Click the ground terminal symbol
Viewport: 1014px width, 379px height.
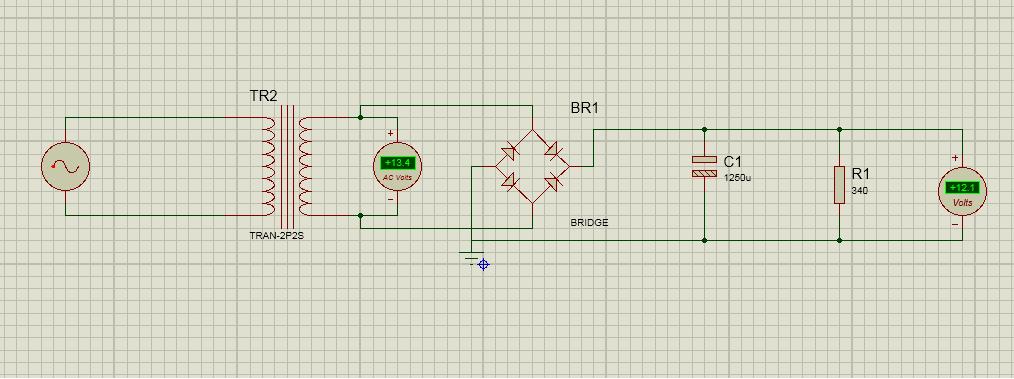pyautogui.click(x=471, y=257)
